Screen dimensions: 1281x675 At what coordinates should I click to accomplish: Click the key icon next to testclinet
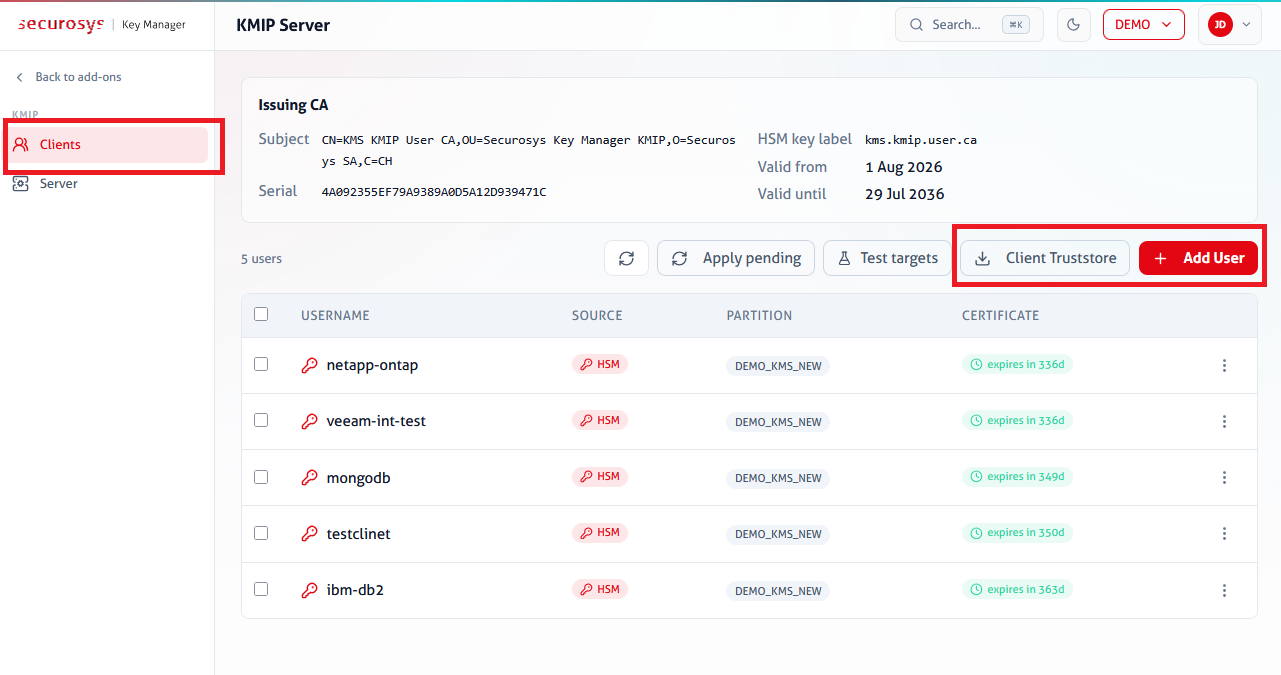(x=310, y=534)
